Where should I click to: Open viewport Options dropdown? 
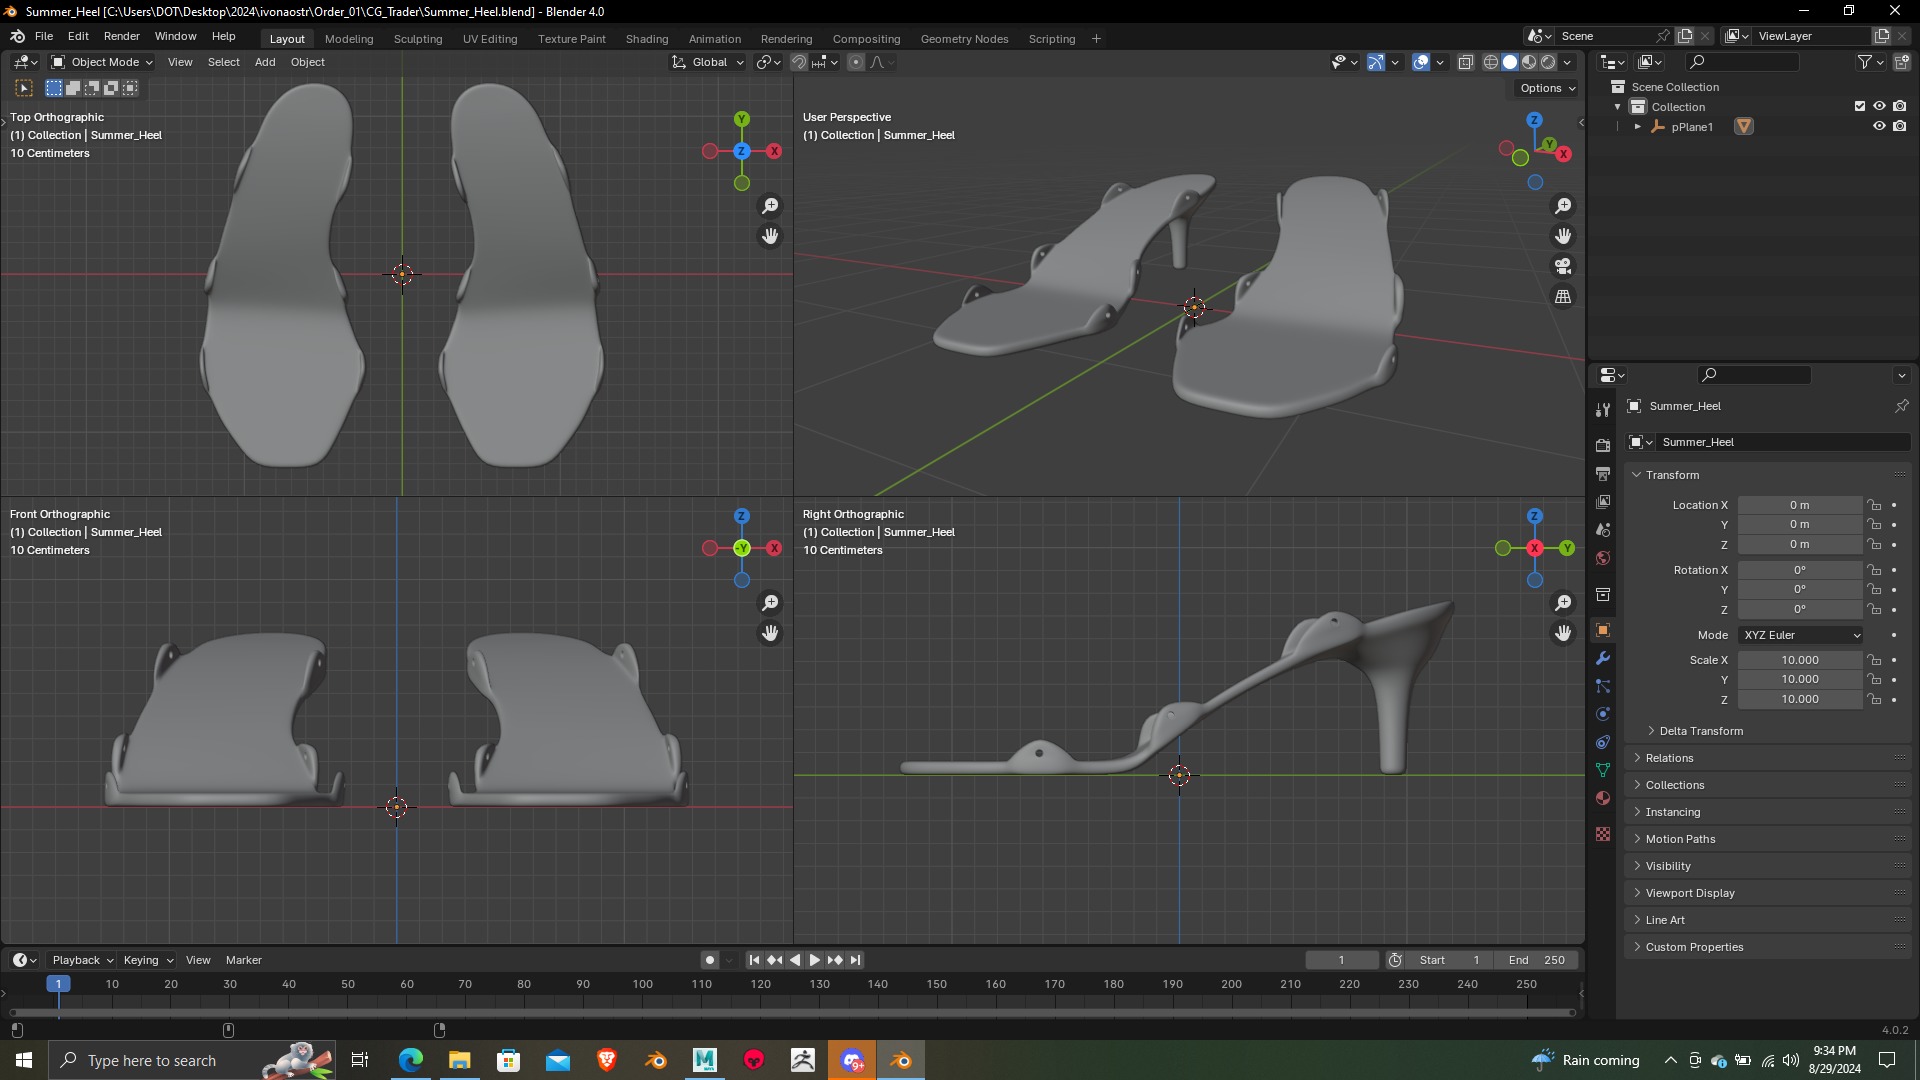pos(1547,88)
